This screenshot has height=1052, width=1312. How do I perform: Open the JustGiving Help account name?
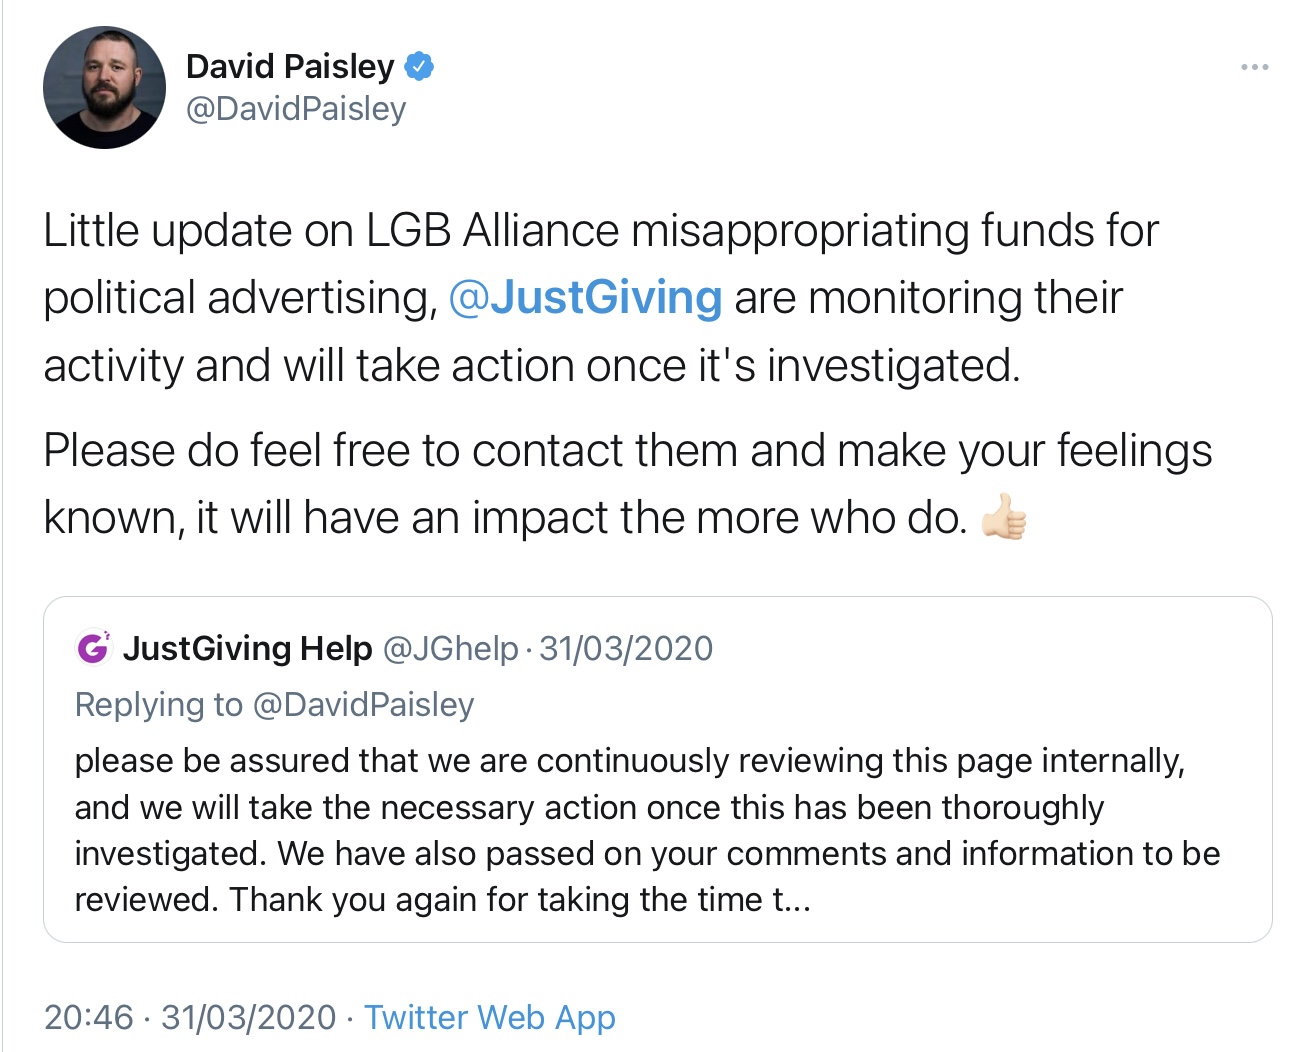247,648
